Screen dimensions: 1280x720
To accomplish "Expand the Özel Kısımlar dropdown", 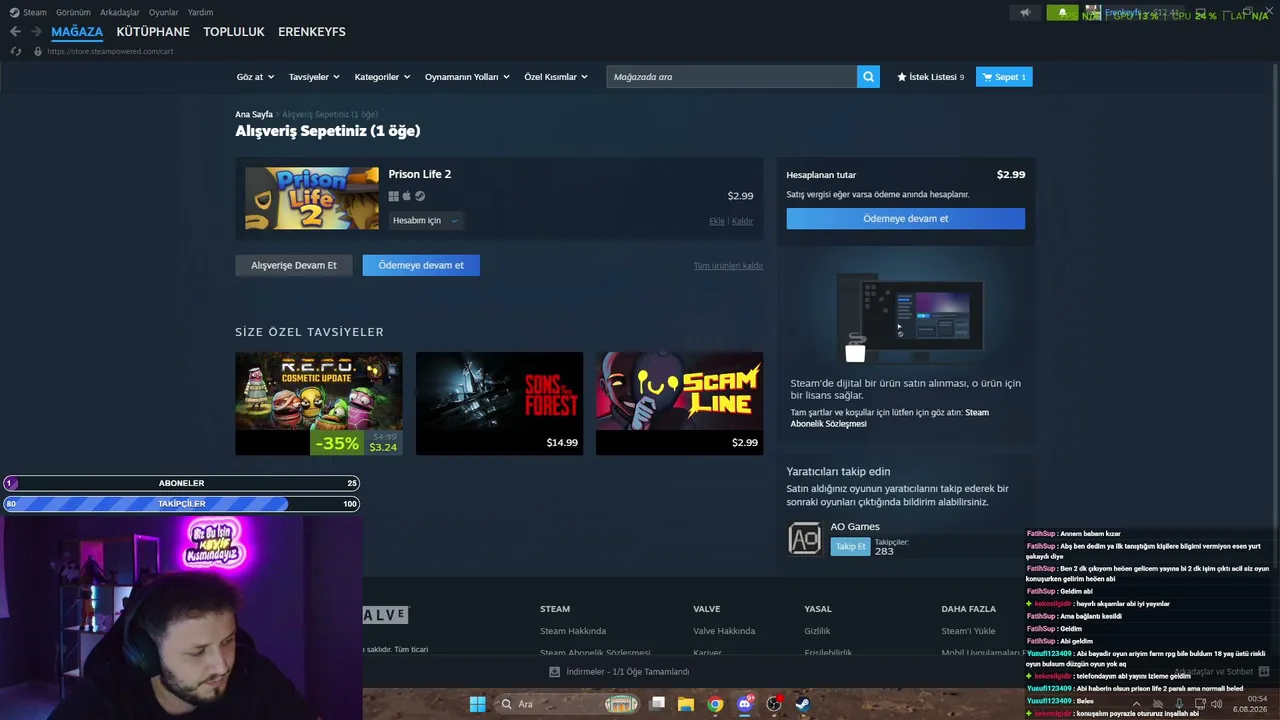I will point(556,77).
